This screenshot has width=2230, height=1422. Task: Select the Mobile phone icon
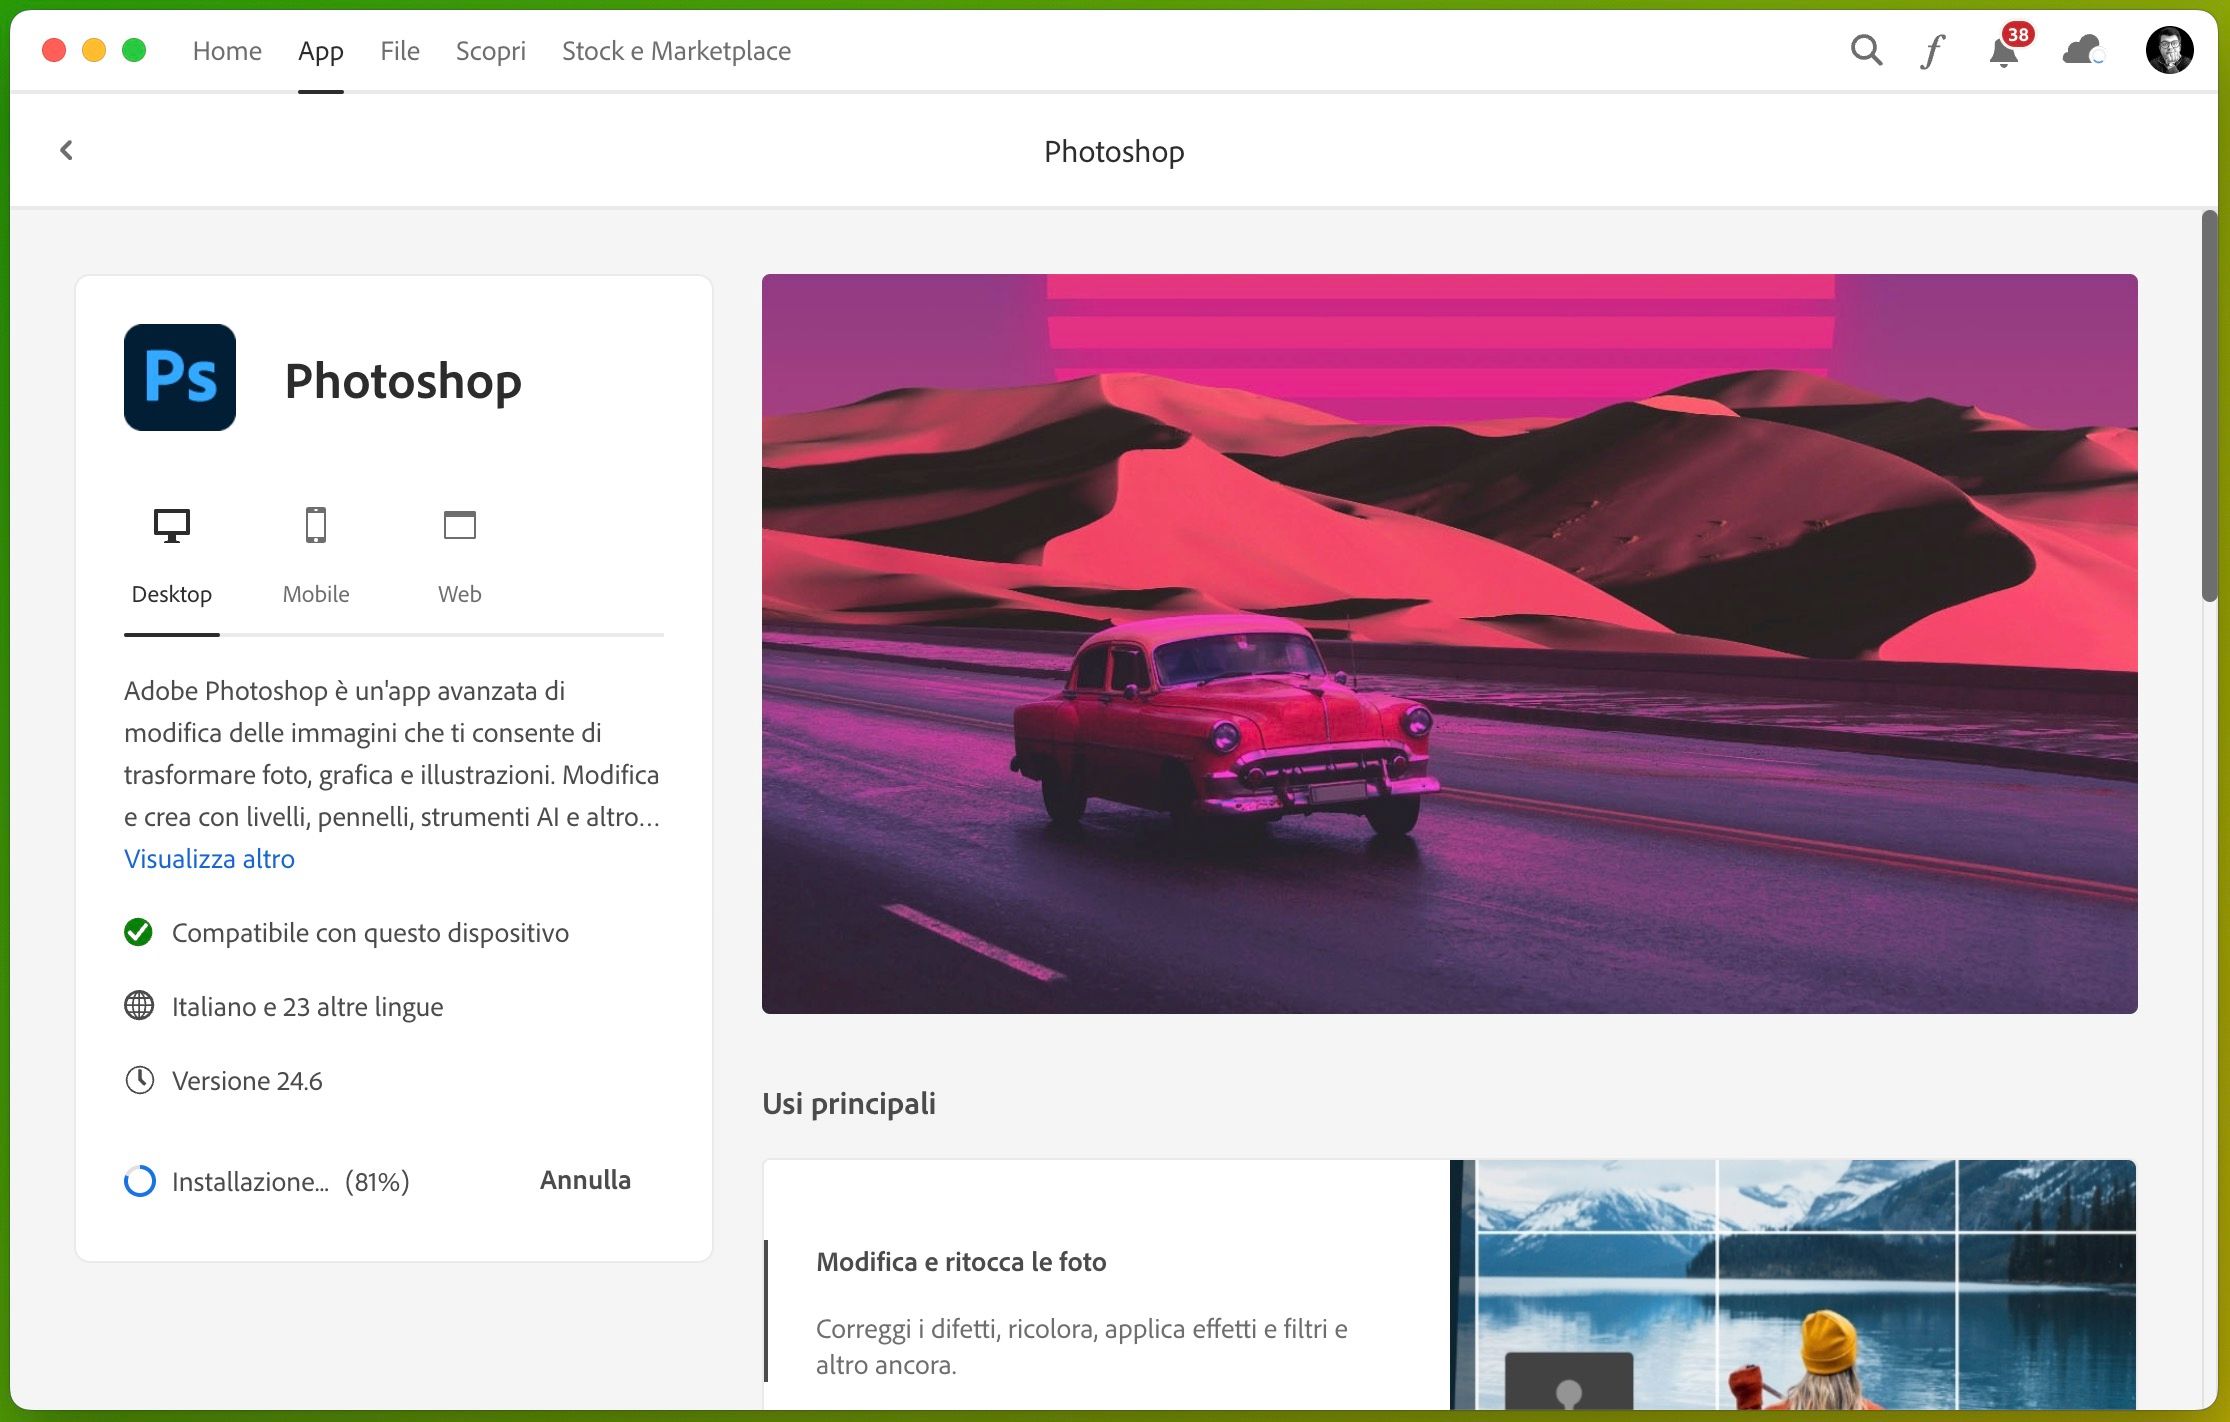[316, 525]
